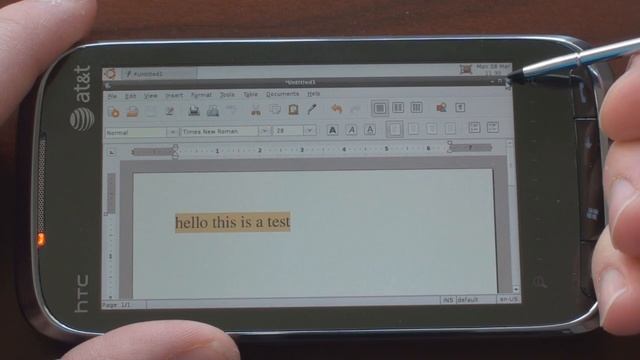Switch to two-column layout

(x=398, y=108)
